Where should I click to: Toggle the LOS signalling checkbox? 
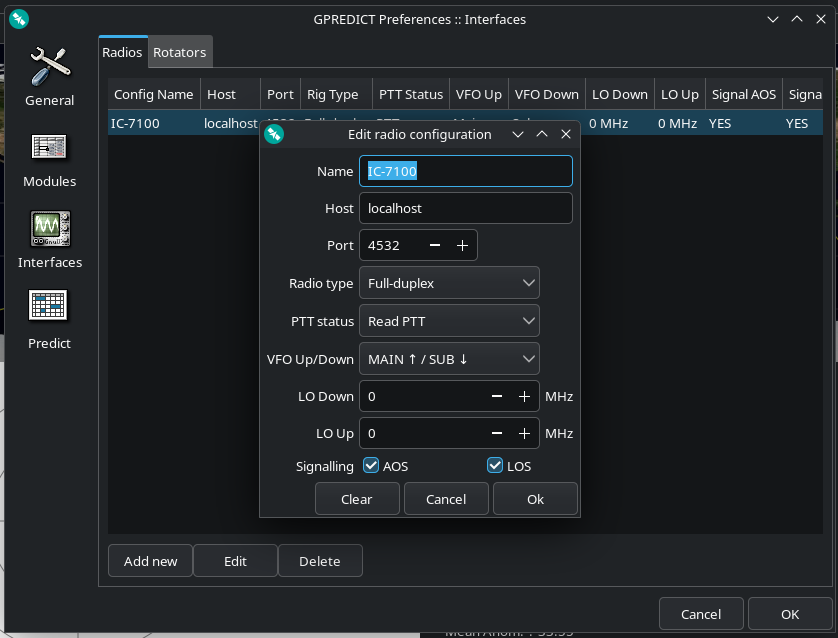495,465
